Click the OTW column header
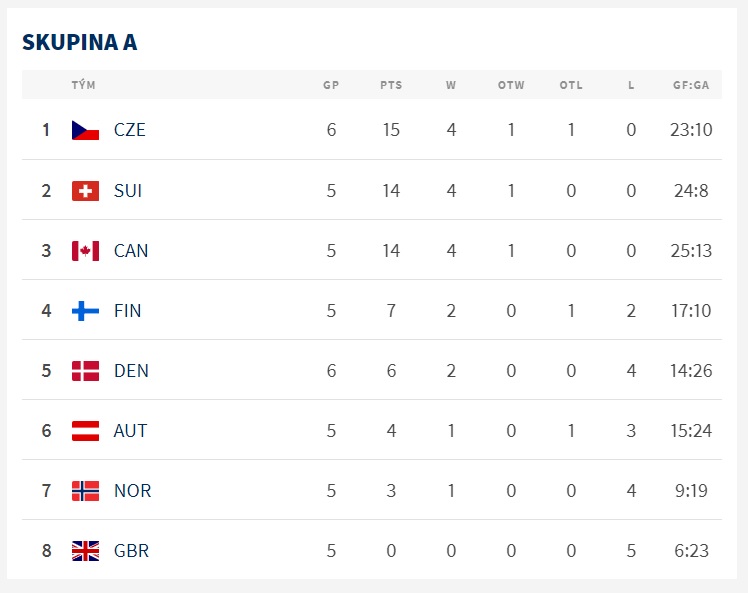748x593 pixels. tap(511, 85)
